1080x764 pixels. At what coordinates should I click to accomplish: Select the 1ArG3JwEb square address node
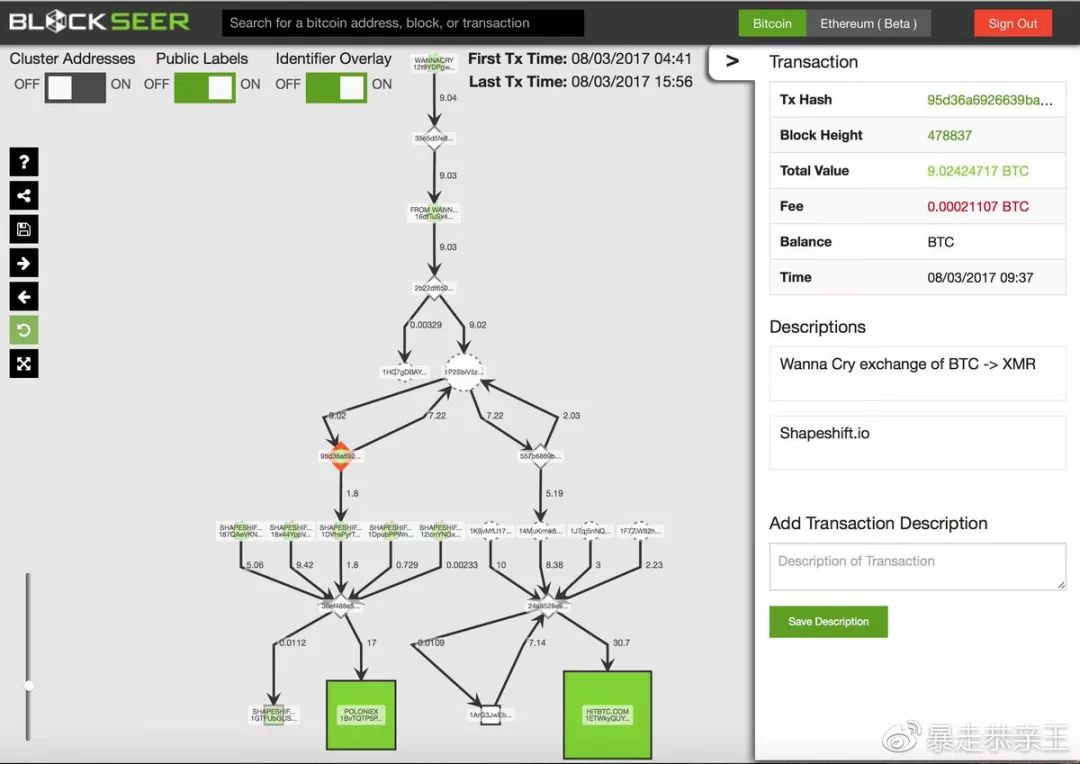point(490,715)
